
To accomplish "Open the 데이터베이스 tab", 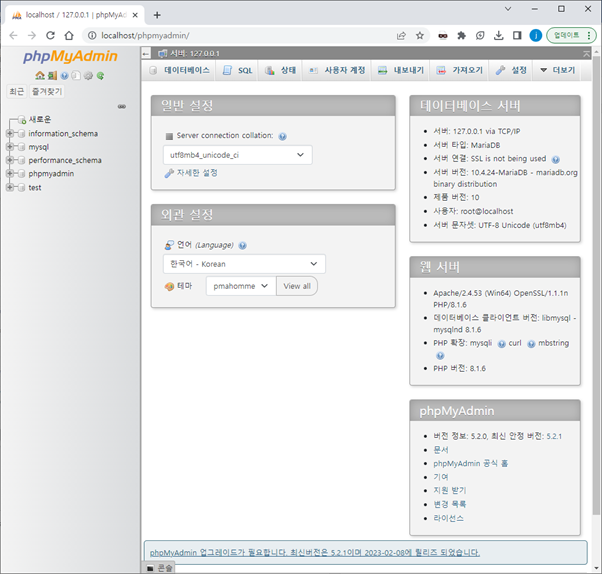I will pos(179,70).
